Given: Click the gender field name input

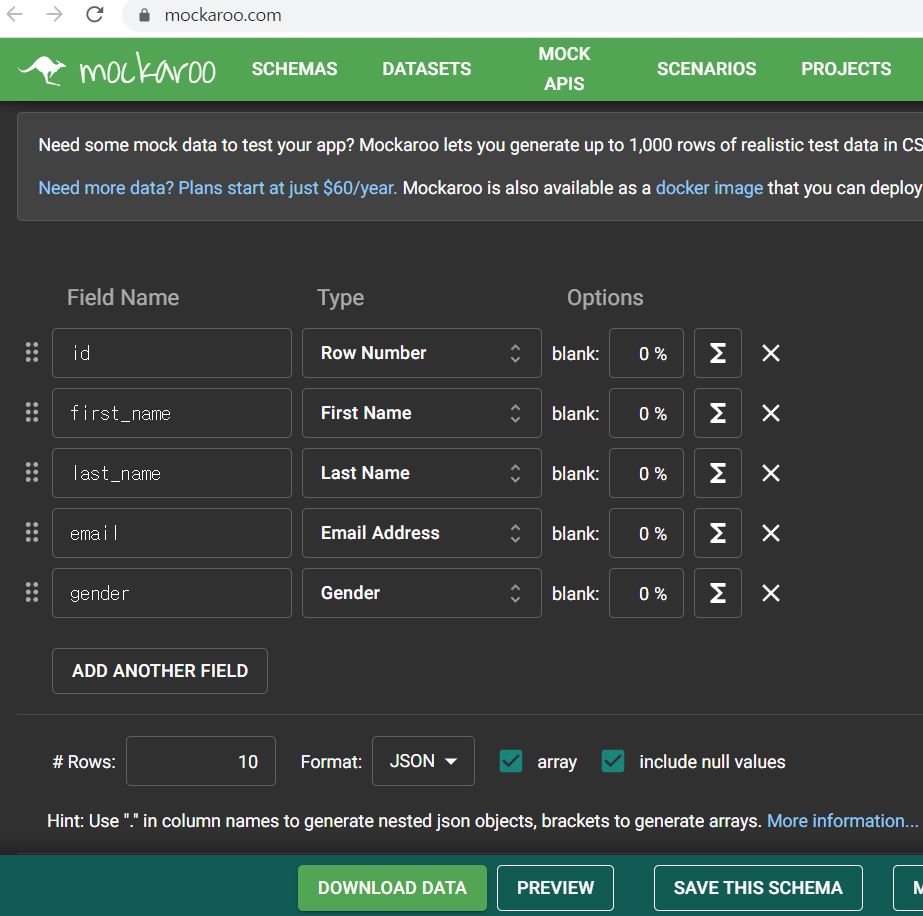Looking at the screenshot, I should point(172,593).
